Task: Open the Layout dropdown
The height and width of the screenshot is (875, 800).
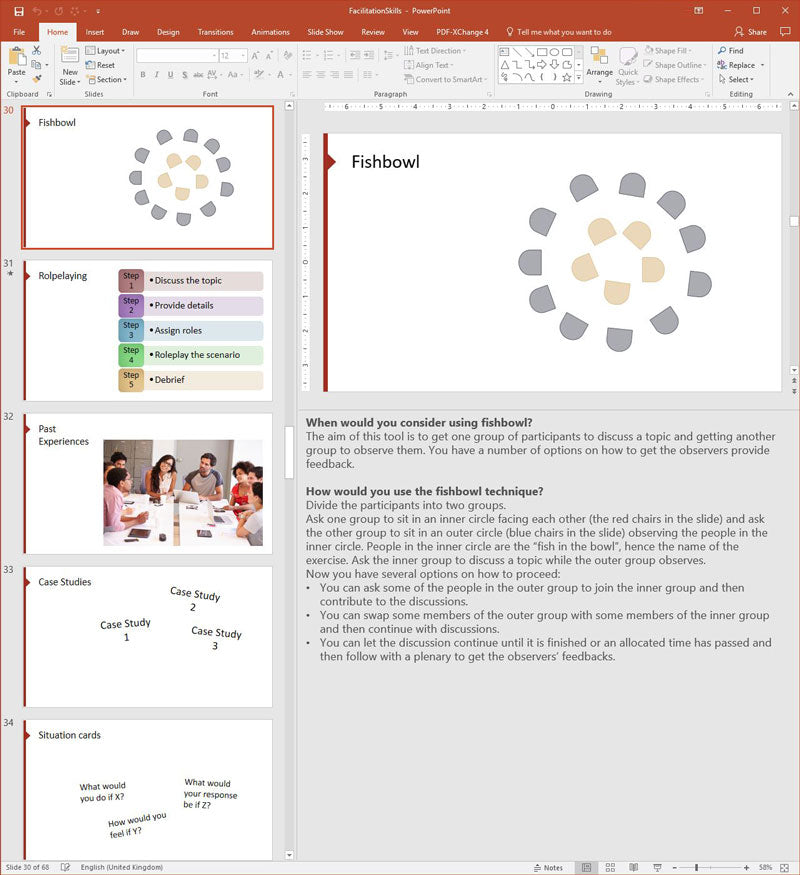Action: click(105, 51)
